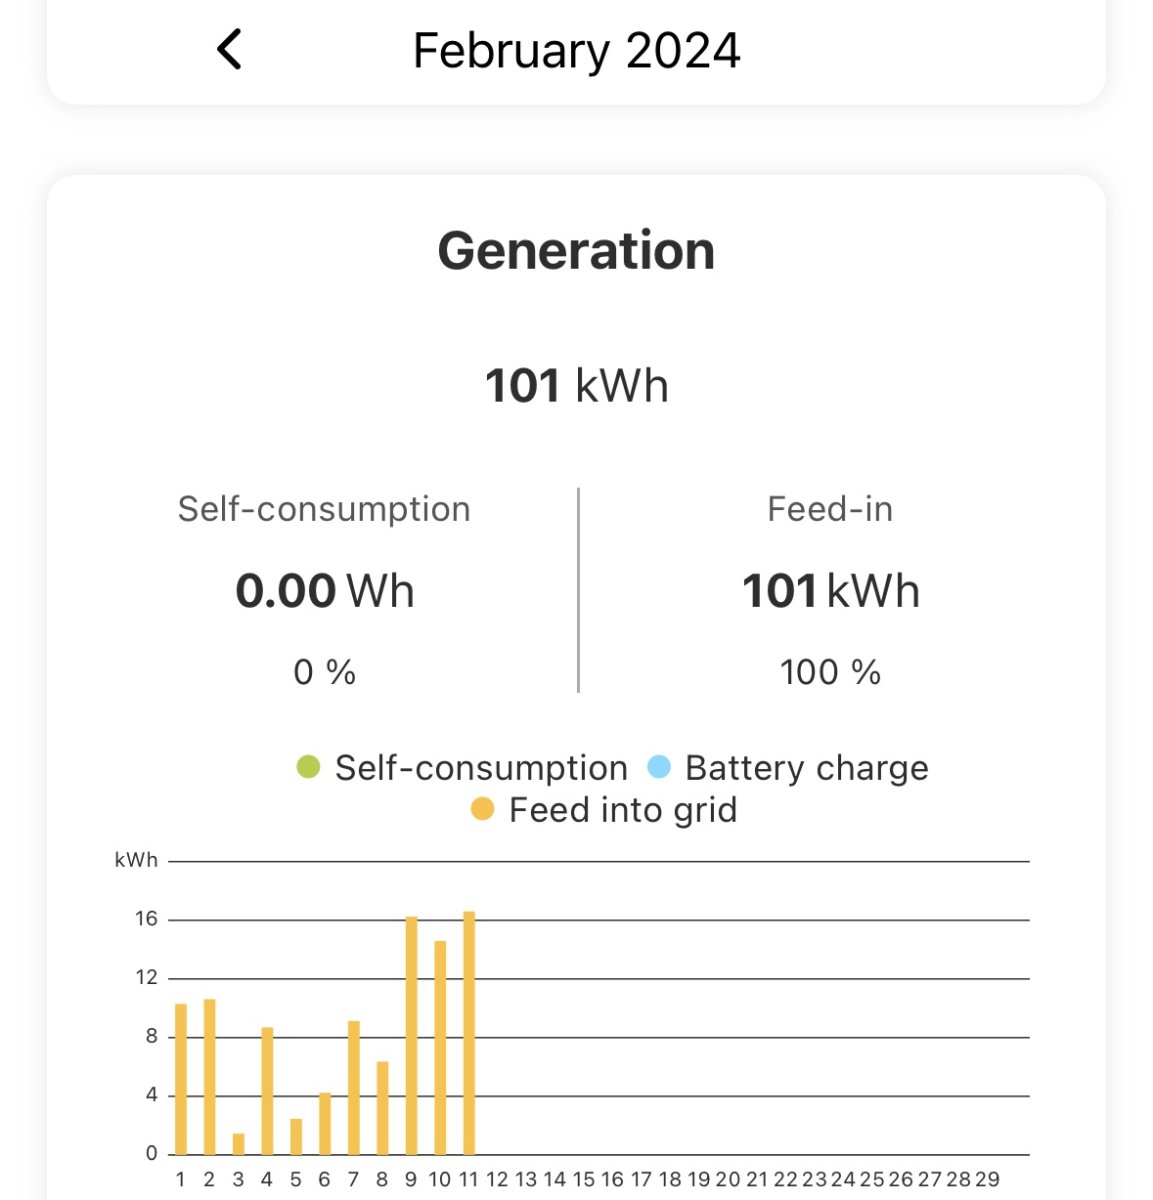Toggle yellow Feed into grid legend dot
1153x1200 pixels.
pos(482,810)
